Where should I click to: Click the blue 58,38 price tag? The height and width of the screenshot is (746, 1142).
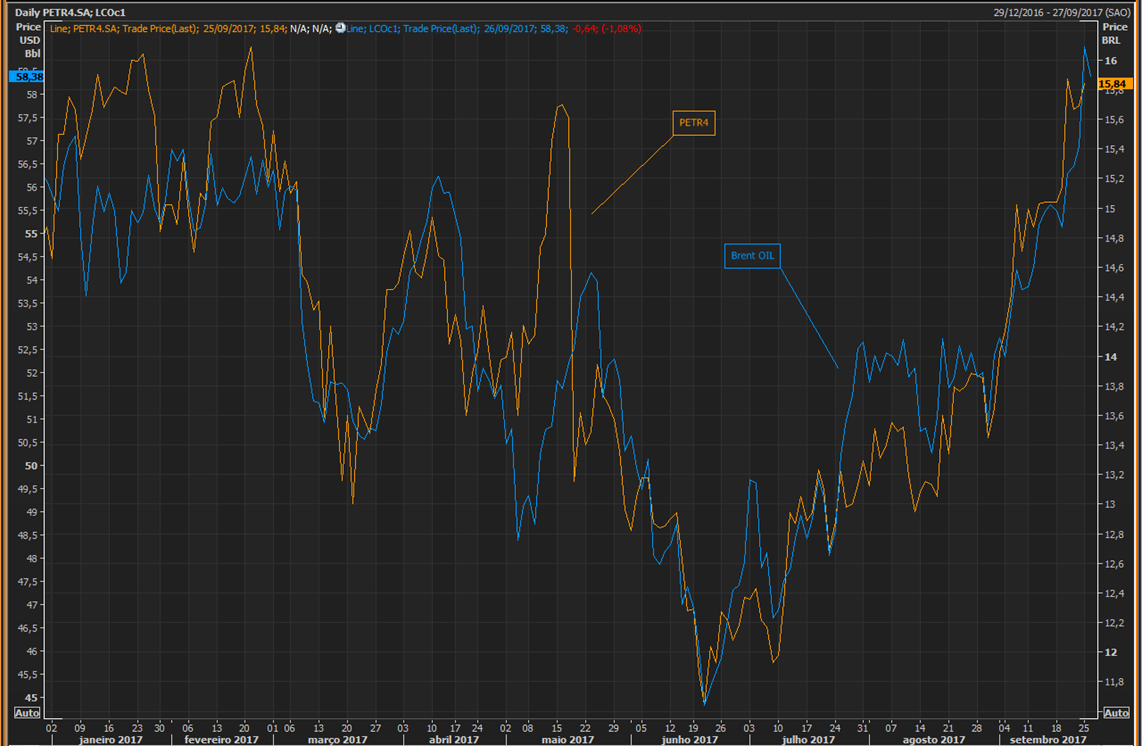pyautogui.click(x=27, y=76)
